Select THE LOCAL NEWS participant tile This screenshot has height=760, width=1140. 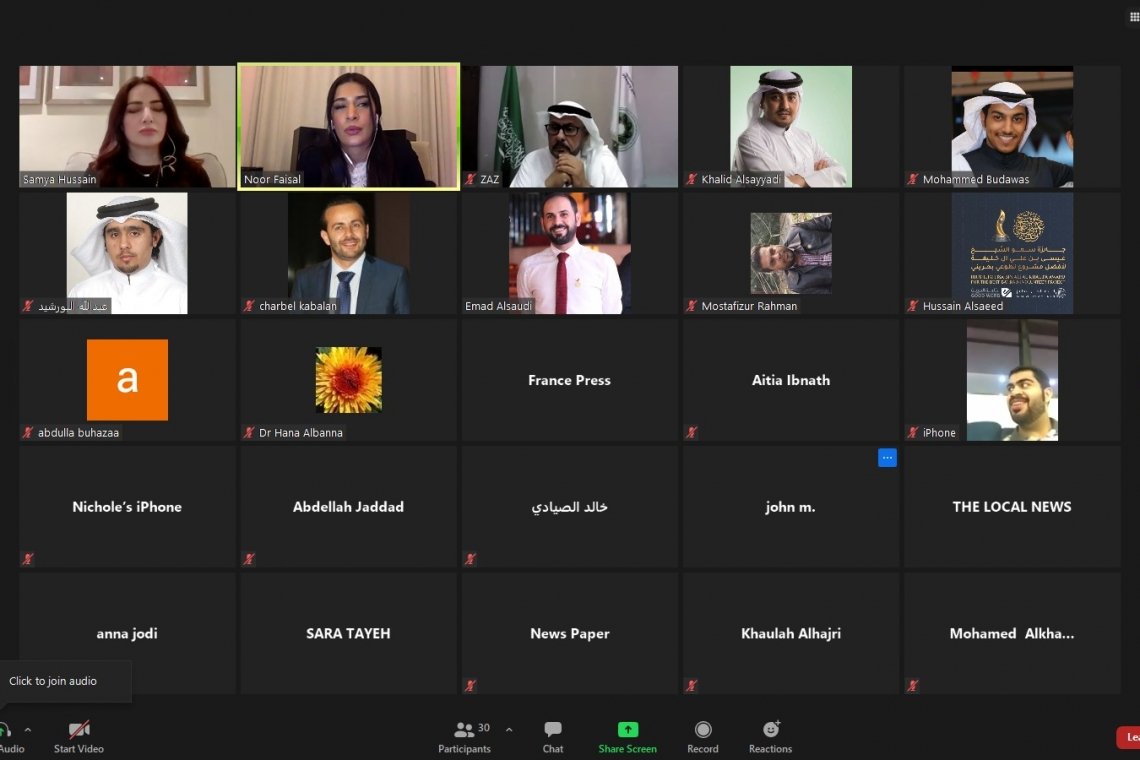pos(1011,507)
